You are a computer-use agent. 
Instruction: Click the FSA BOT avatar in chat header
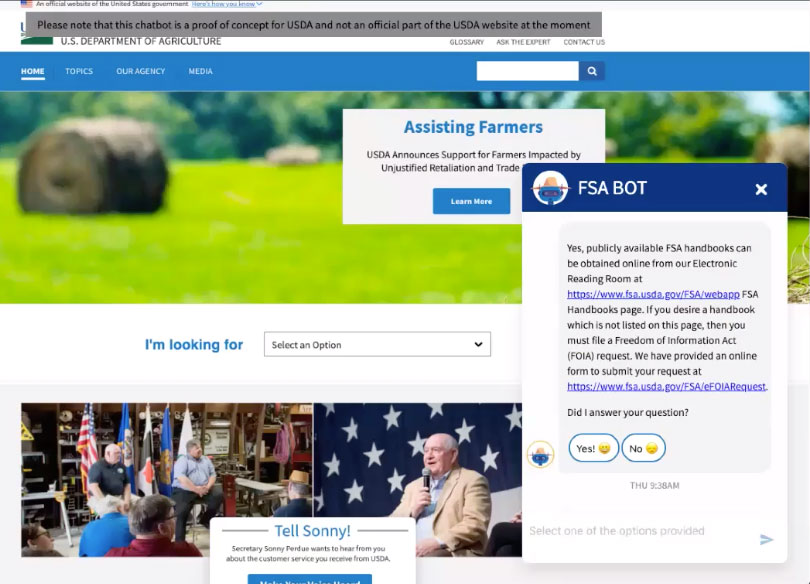550,188
